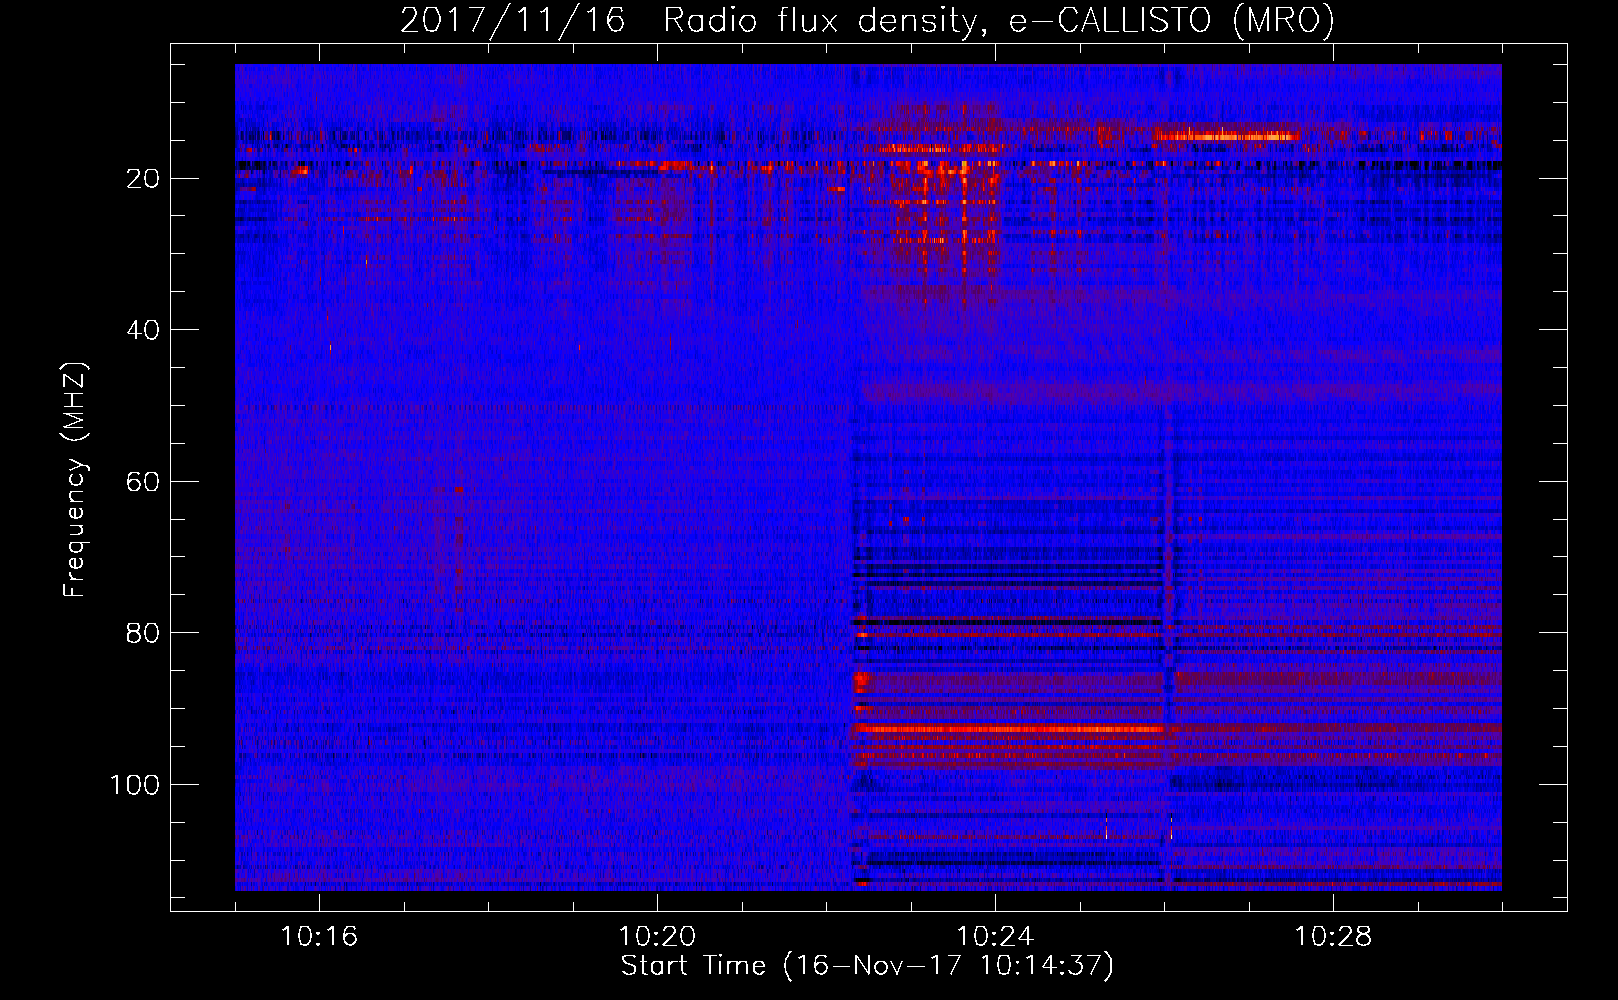Screen dimensions: 1618x1000
Task: Select the 20 MHz frequency tick label
Action: 144,179
